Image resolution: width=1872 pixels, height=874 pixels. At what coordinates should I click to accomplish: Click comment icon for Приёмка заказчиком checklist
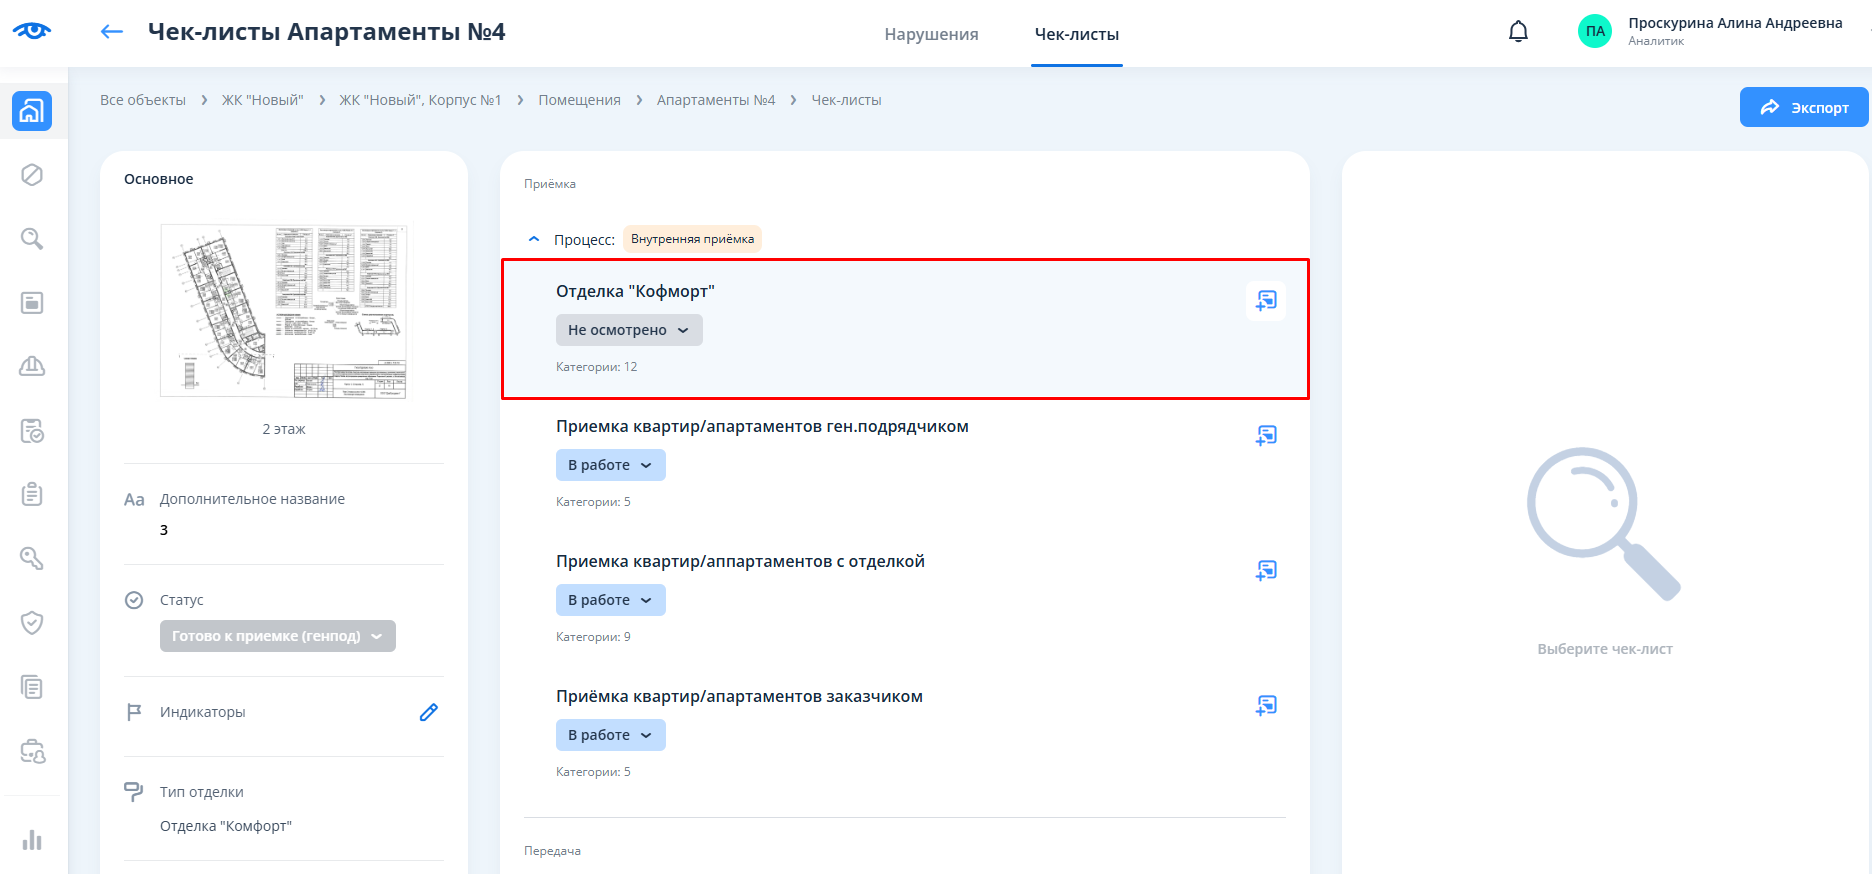(x=1266, y=705)
